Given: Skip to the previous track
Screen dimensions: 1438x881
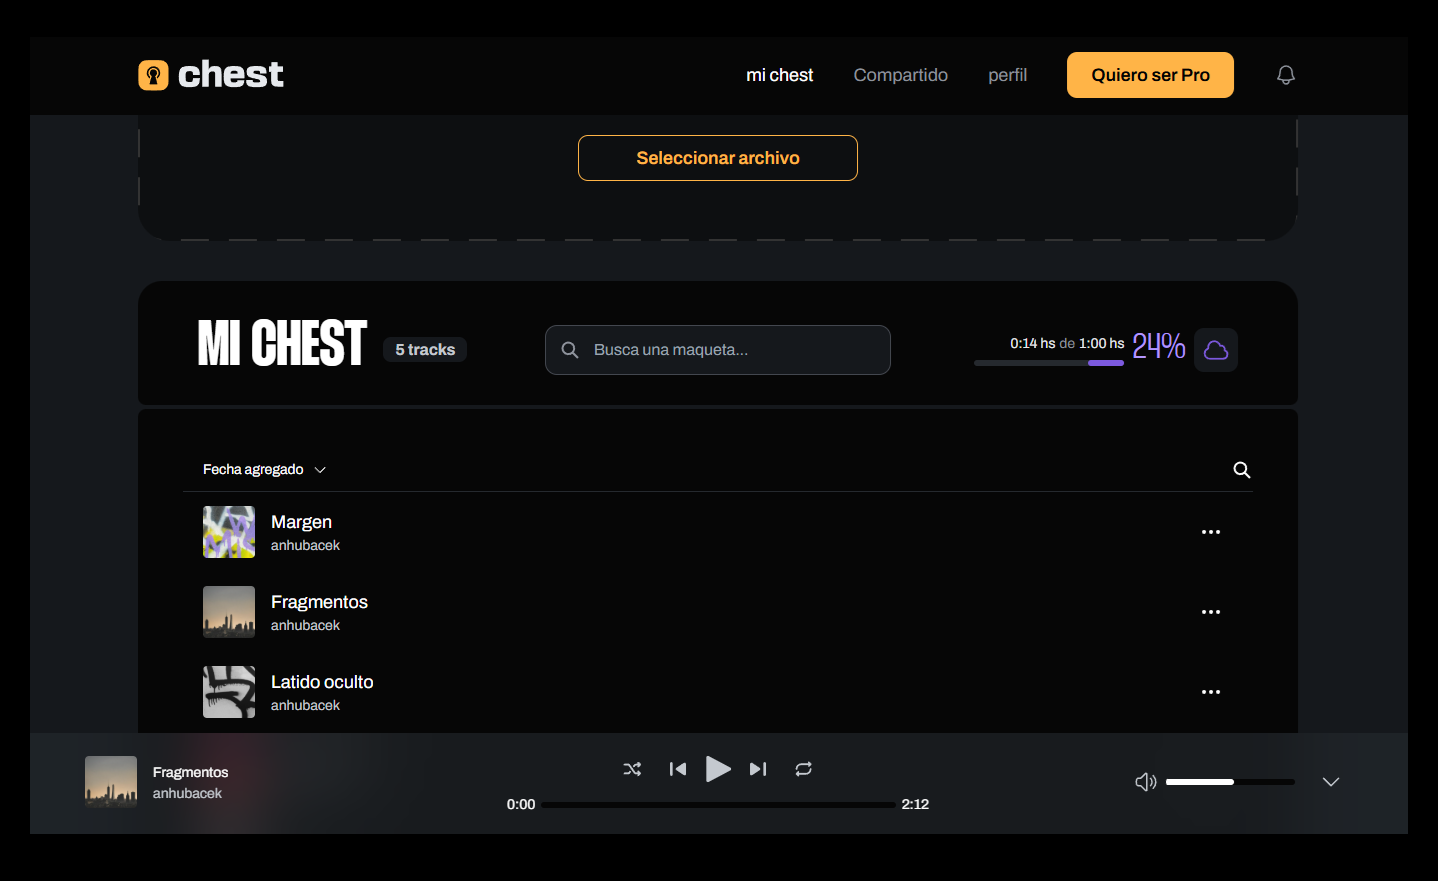Looking at the screenshot, I should [677, 769].
